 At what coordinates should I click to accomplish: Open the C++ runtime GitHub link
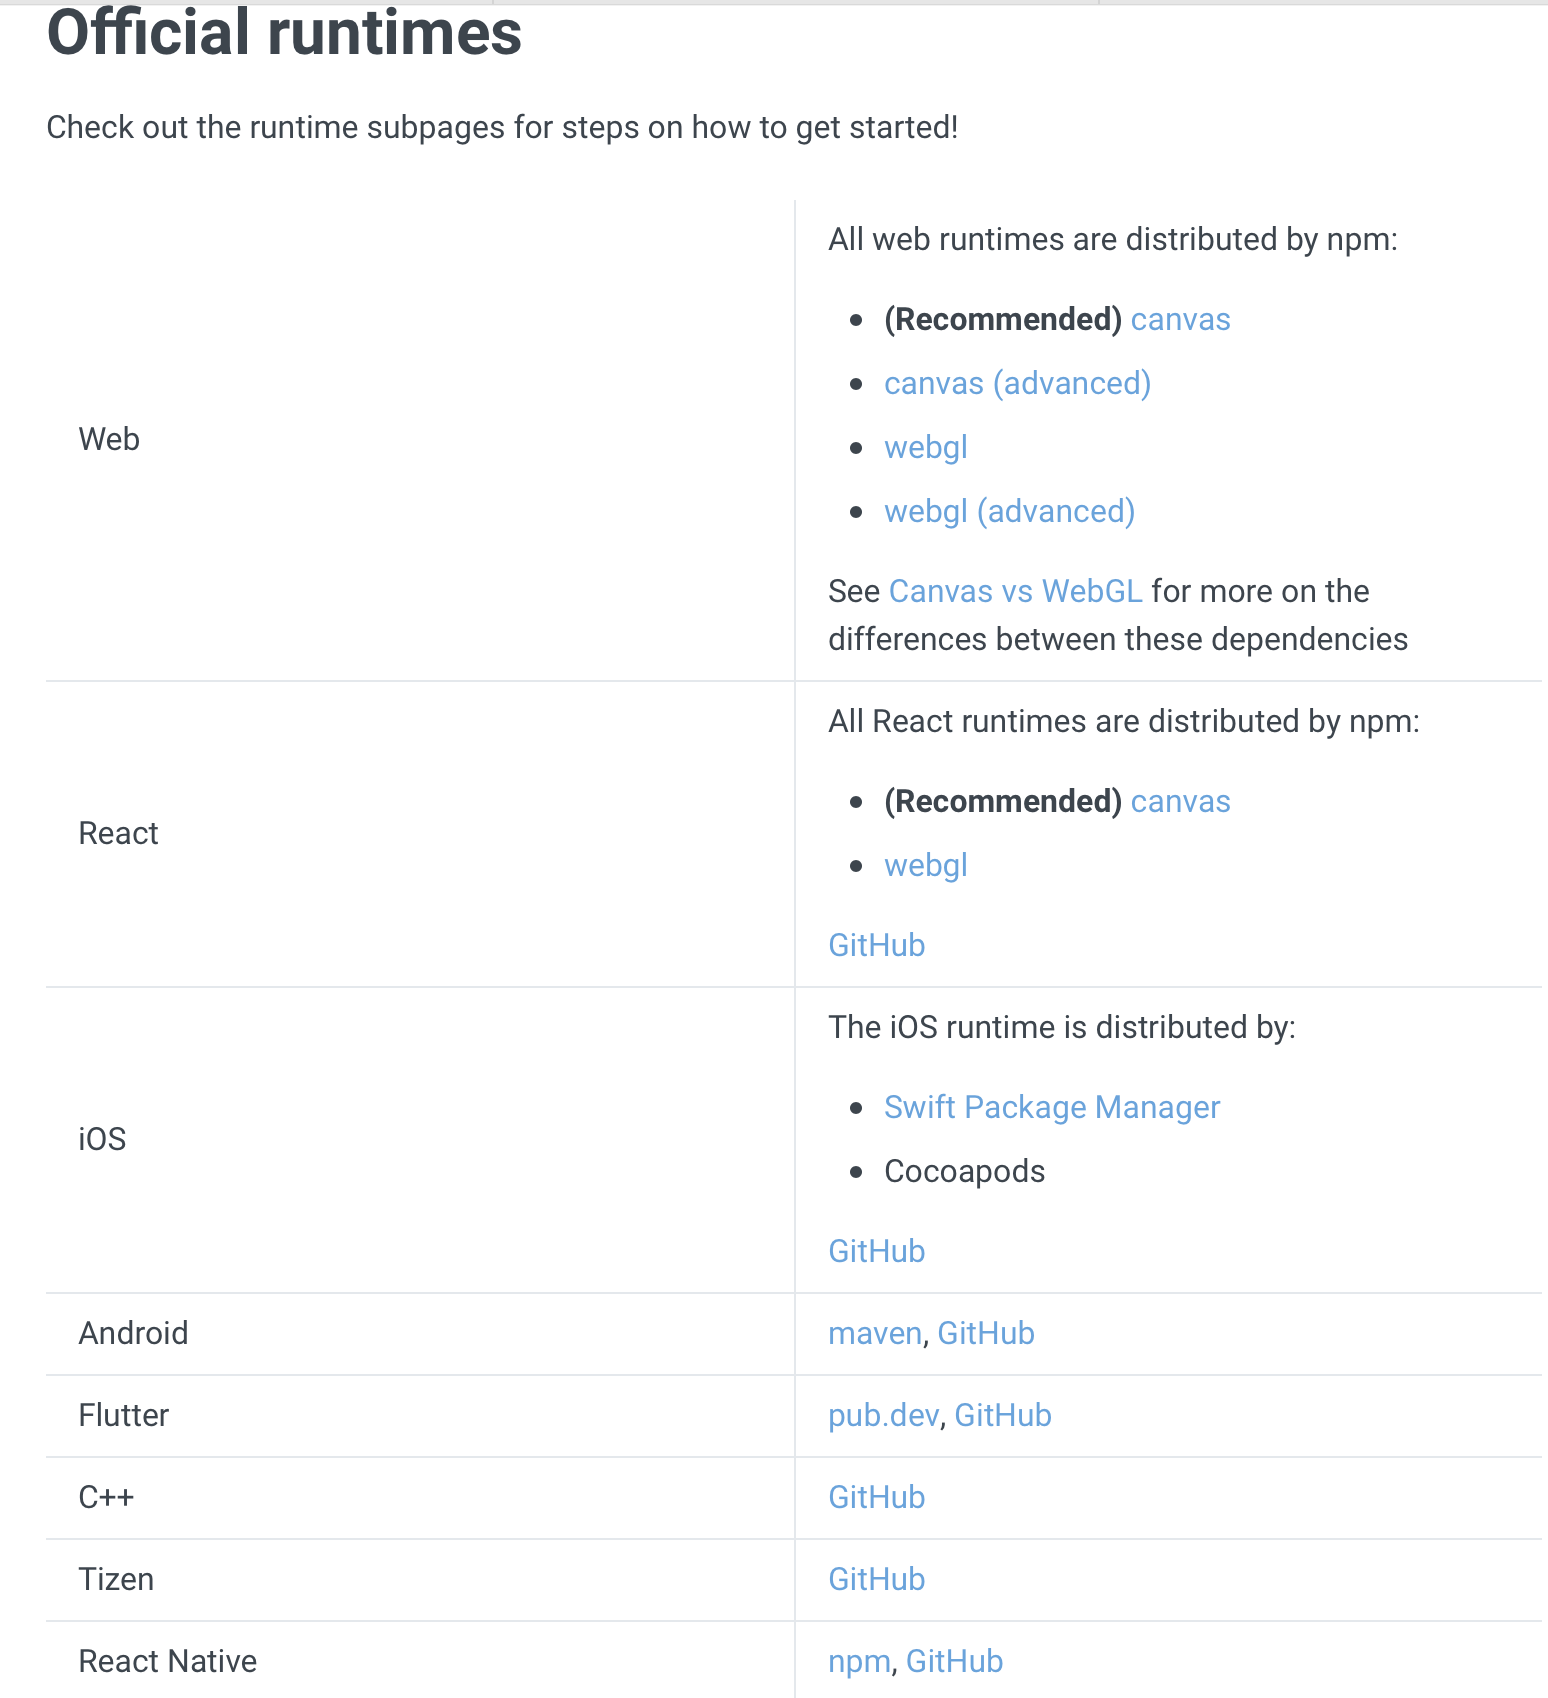(877, 1497)
